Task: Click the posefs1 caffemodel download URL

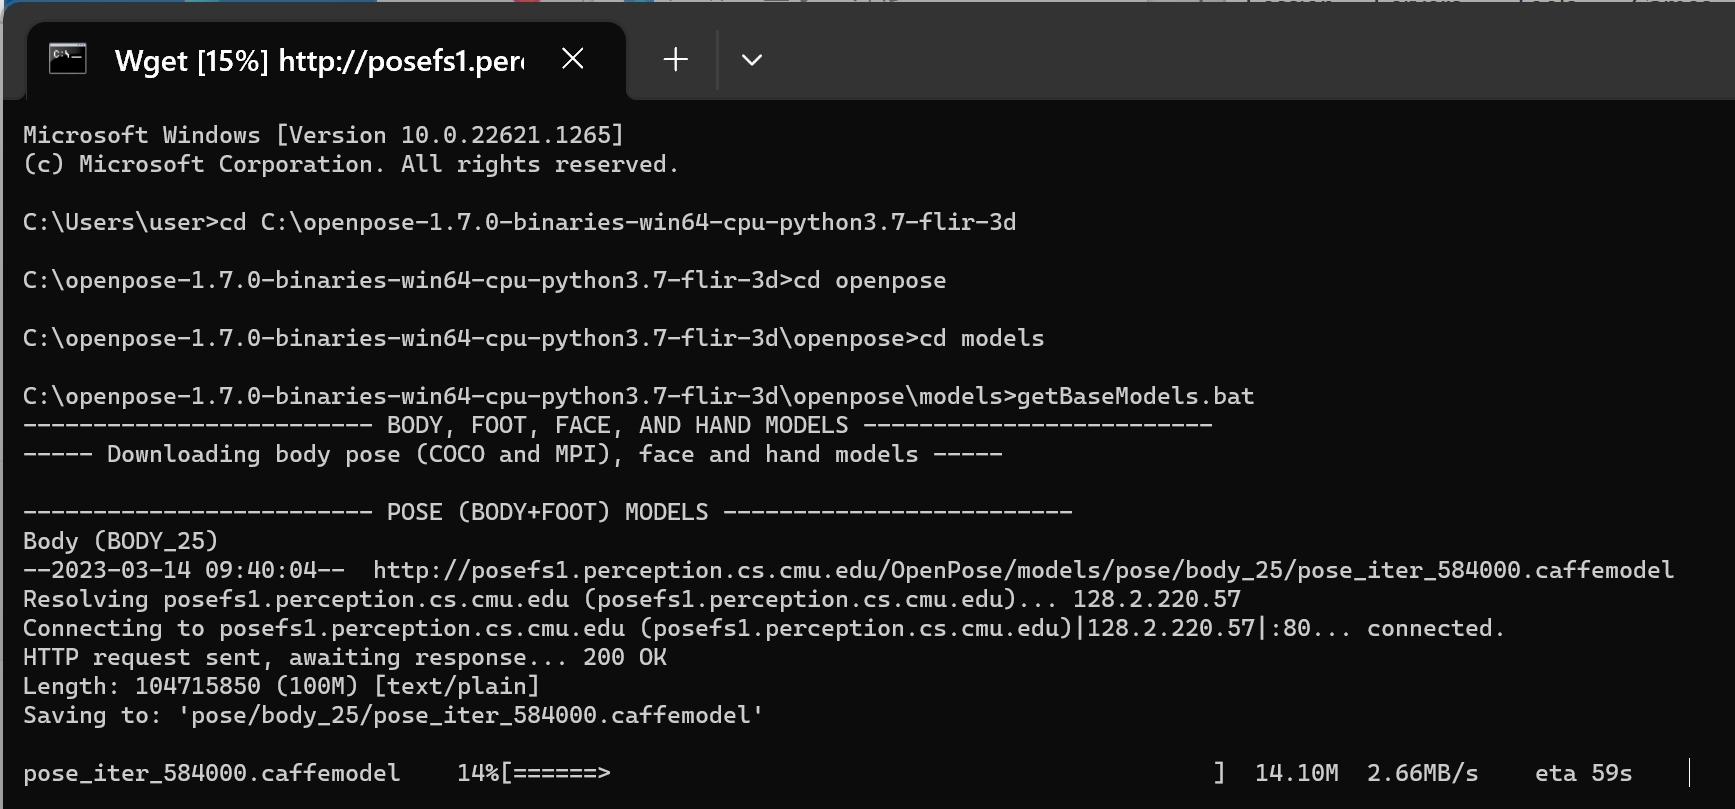Action: pyautogui.click(x=1023, y=570)
